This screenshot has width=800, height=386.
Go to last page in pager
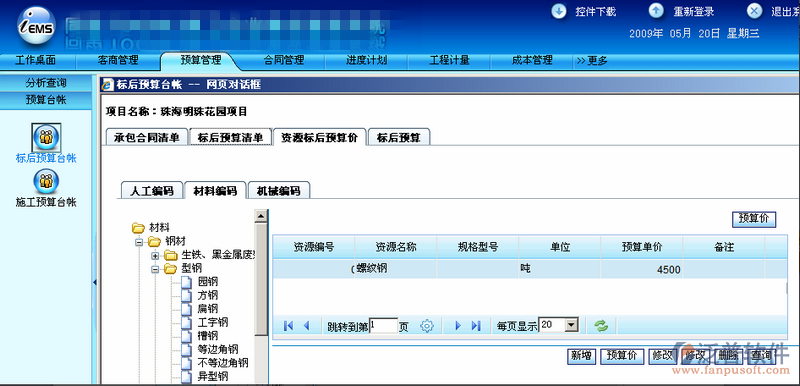476,326
